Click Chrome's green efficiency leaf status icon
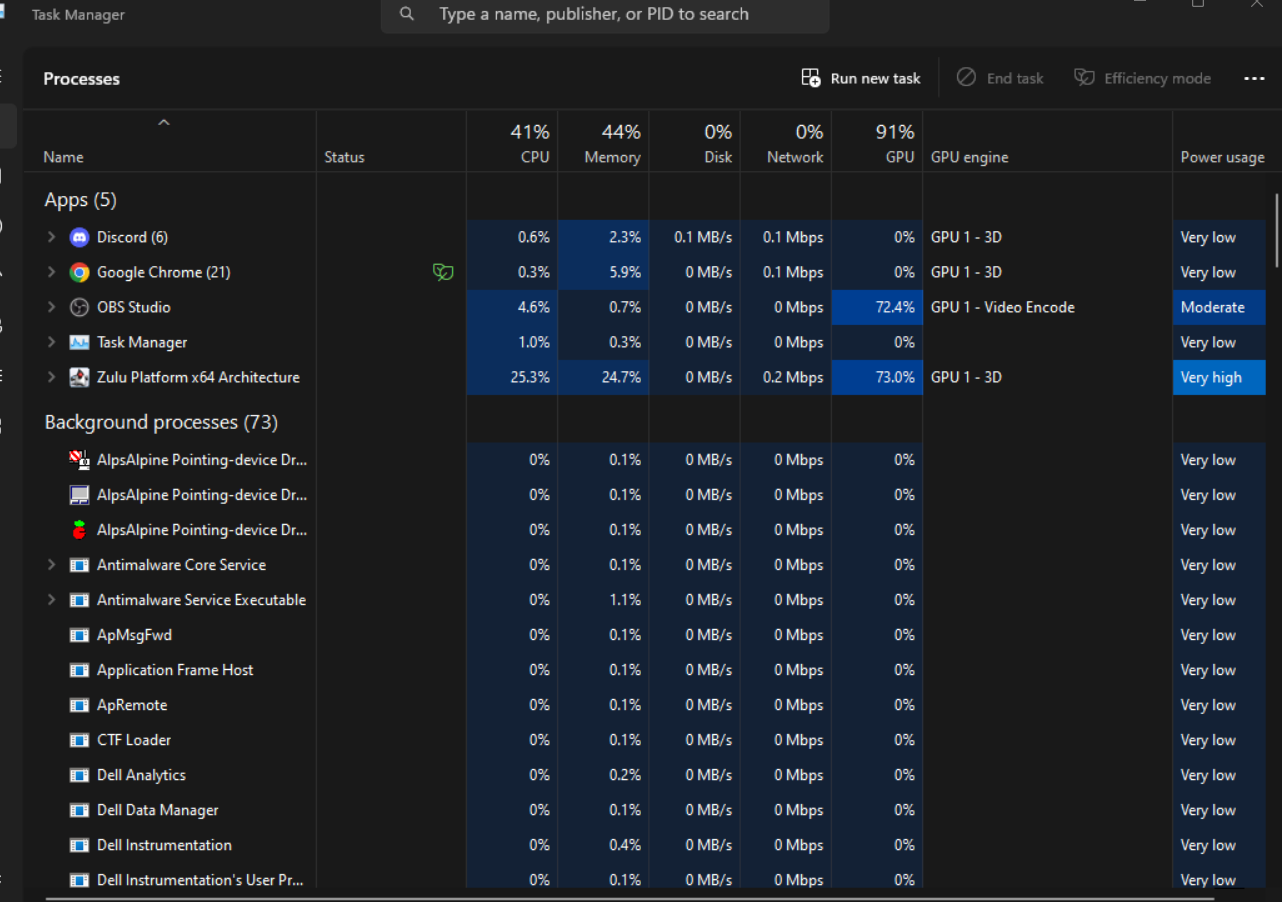The height and width of the screenshot is (902, 1282). pyautogui.click(x=443, y=272)
